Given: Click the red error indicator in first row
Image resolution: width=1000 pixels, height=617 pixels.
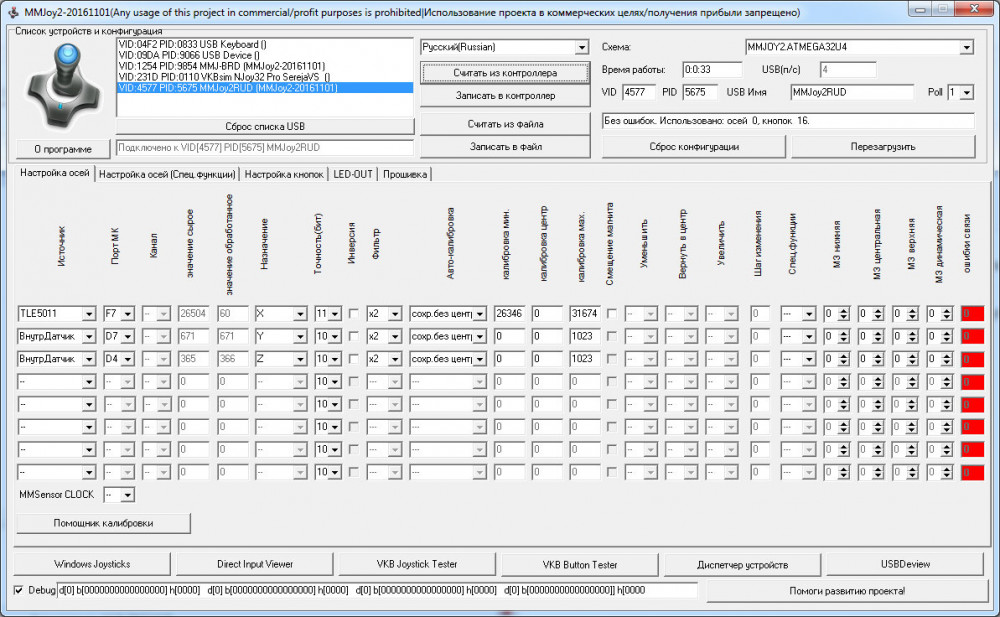Looking at the screenshot, I should click(972, 313).
